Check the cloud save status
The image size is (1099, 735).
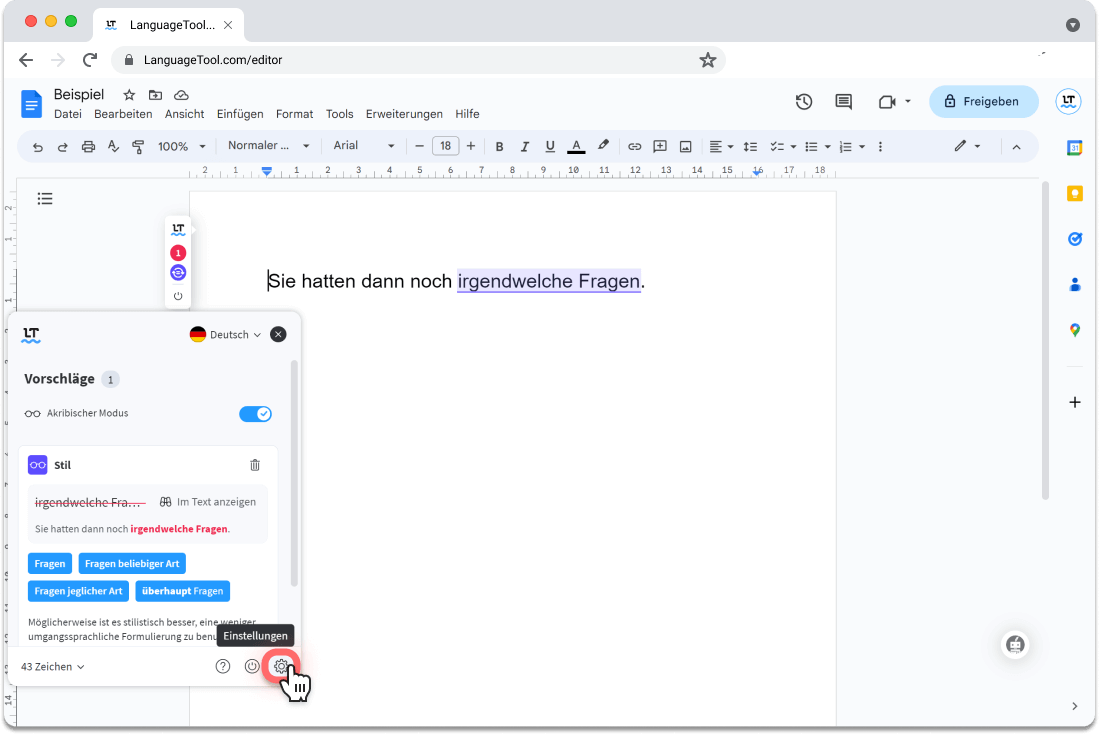182,95
